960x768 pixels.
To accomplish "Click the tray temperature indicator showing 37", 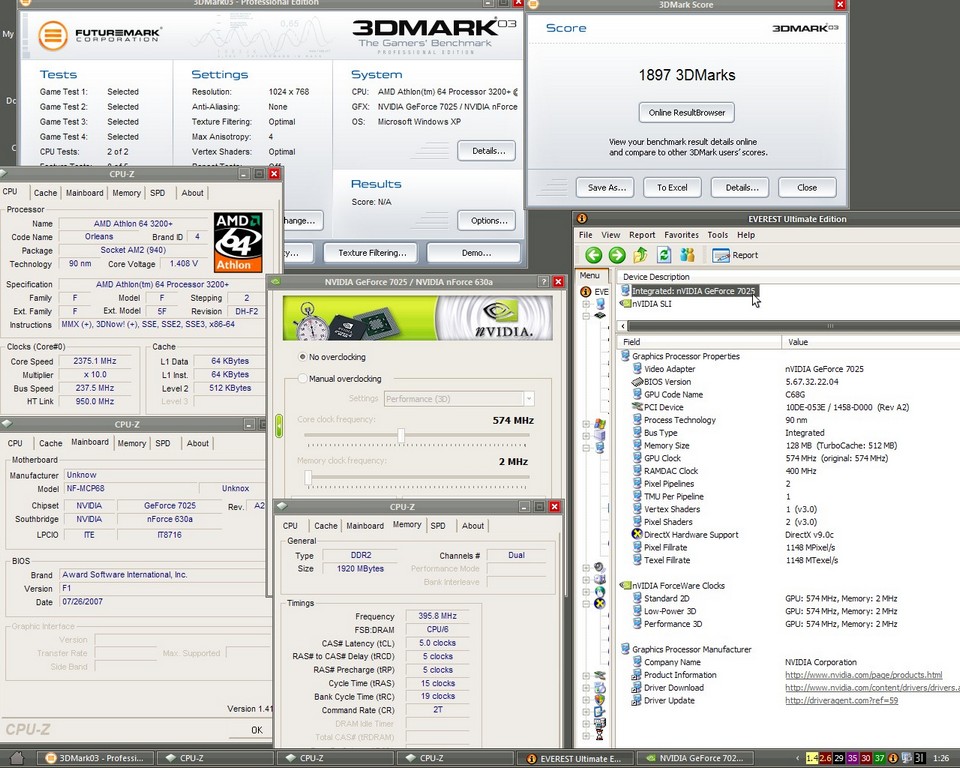I will coord(879,758).
